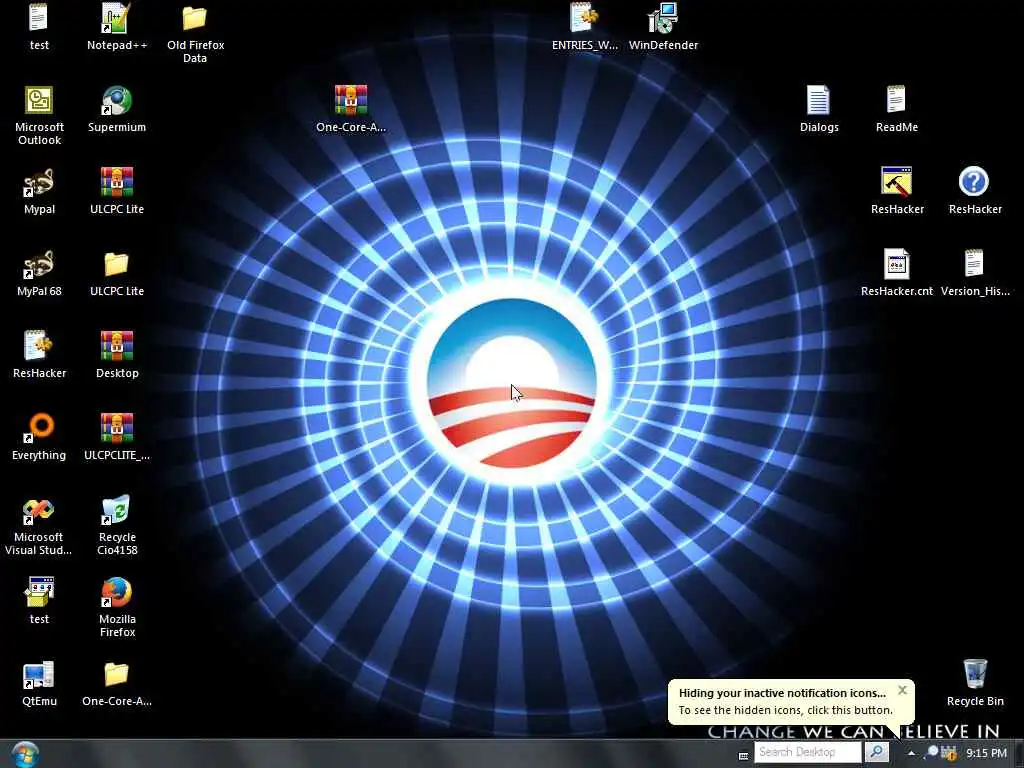Viewport: 1024px width, 768px height.
Task: Open the keyboard icon beside Search Desktop
Action: point(743,756)
